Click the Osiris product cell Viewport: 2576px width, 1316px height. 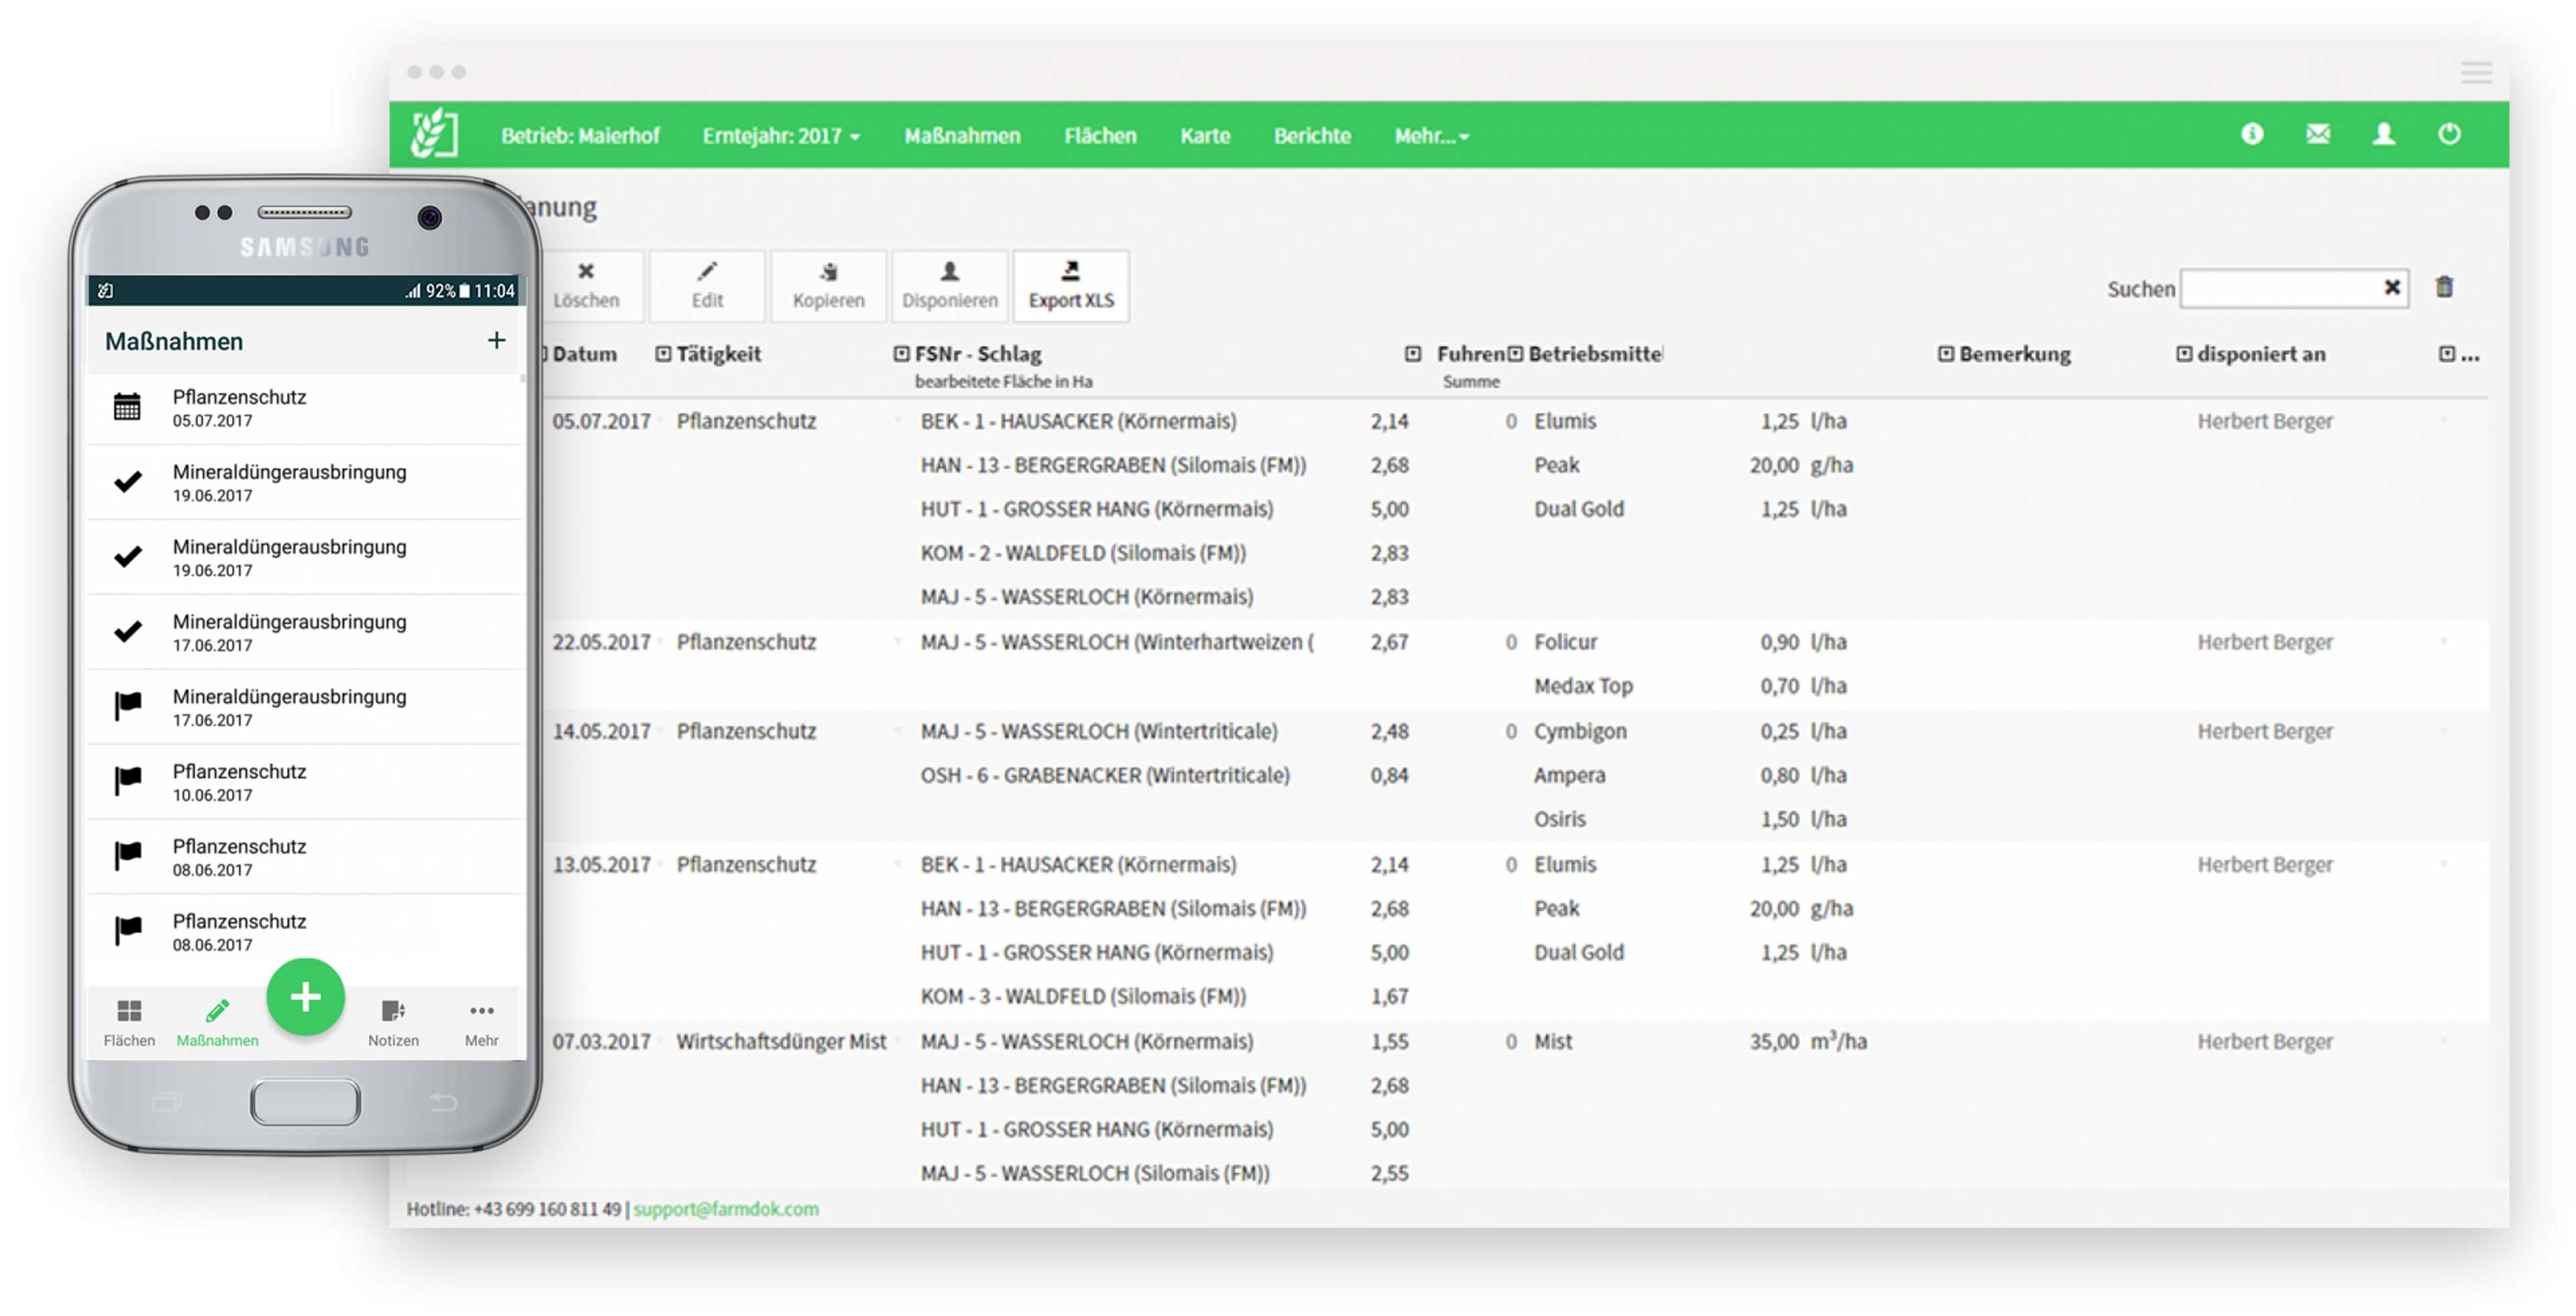[1559, 819]
